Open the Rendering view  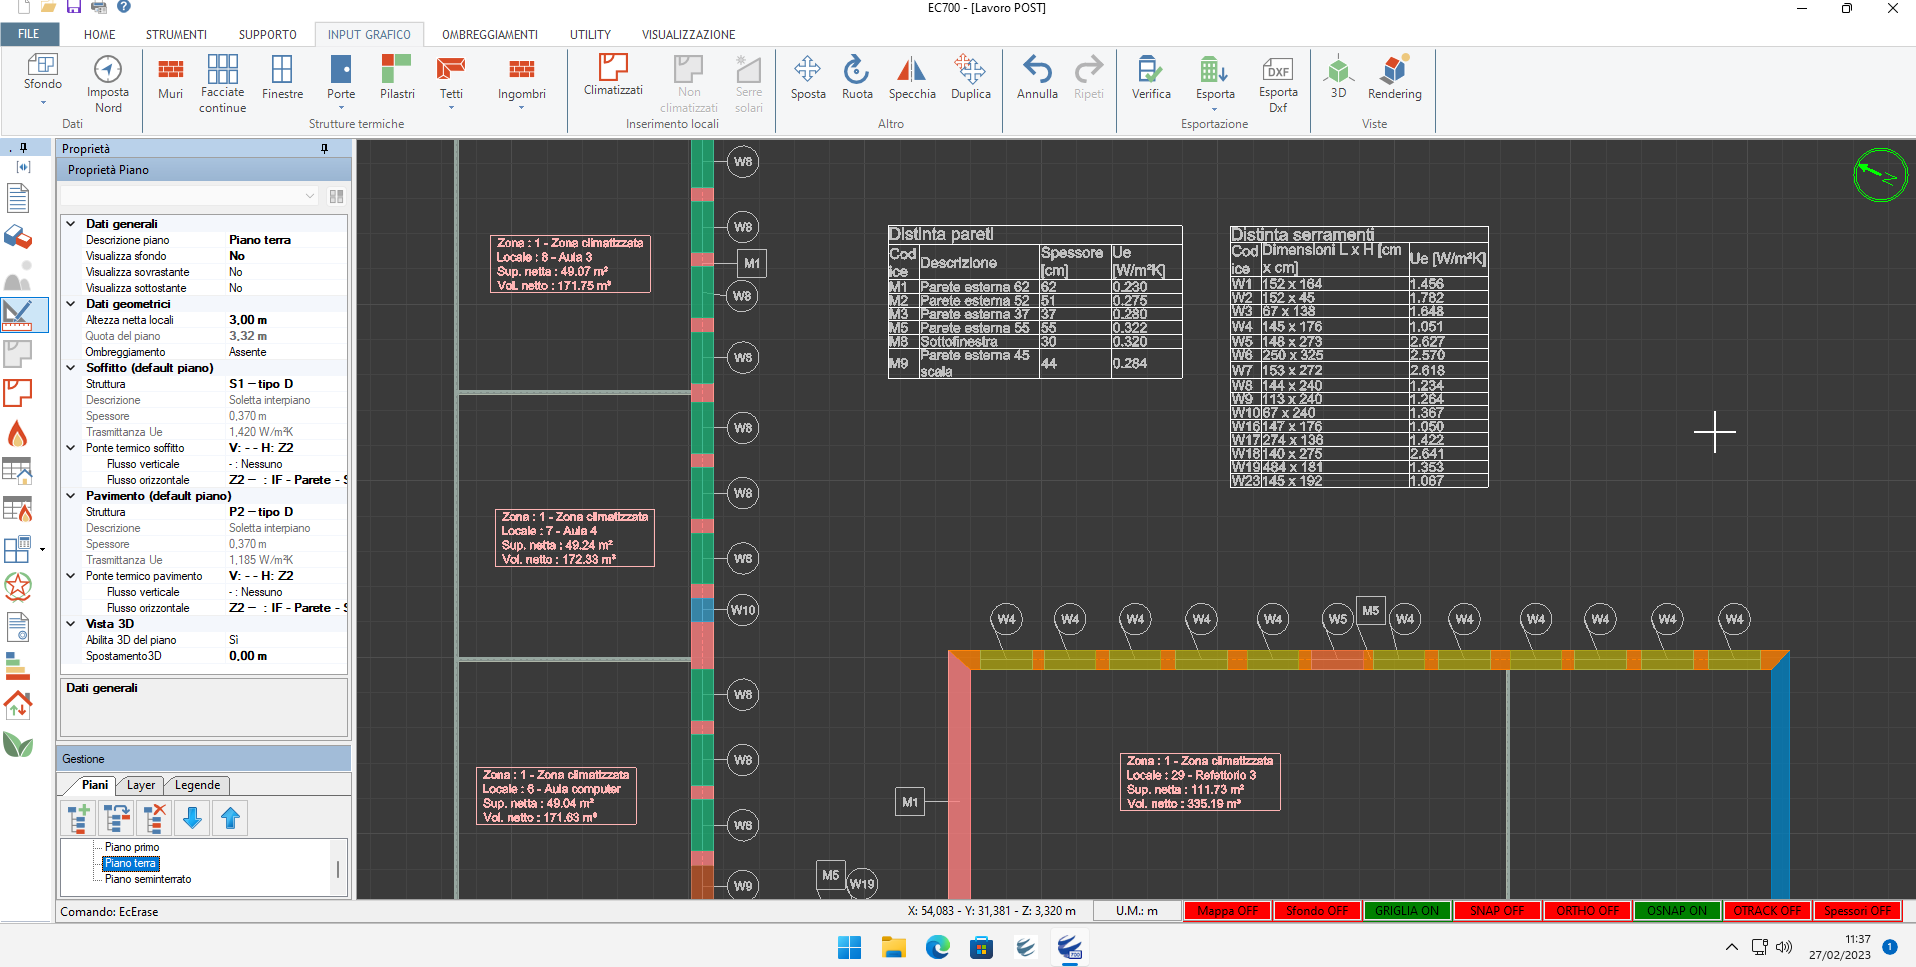1394,78
